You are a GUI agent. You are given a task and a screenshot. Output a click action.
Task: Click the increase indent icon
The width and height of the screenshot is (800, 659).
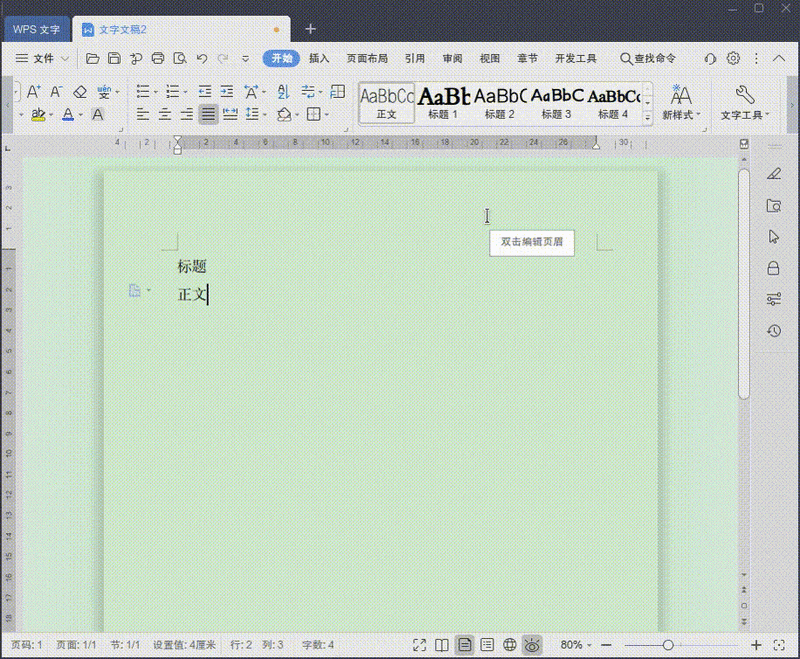click(227, 92)
